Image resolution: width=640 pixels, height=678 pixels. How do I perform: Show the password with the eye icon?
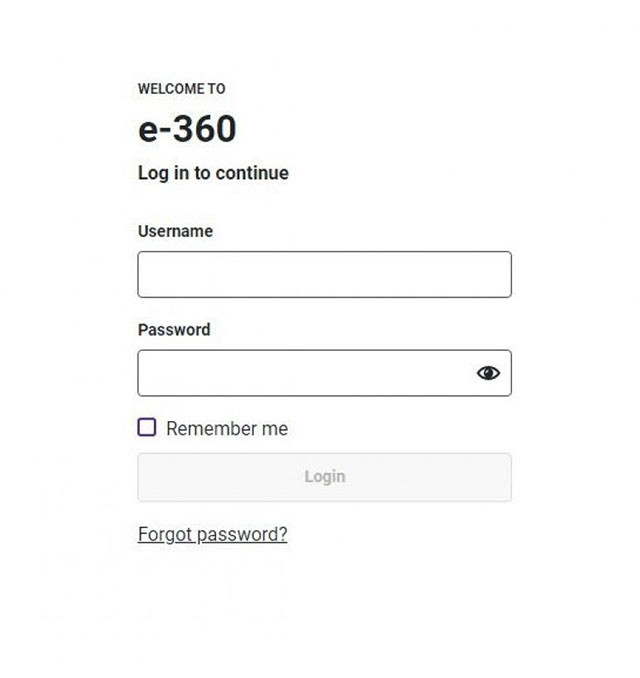pyautogui.click(x=488, y=373)
